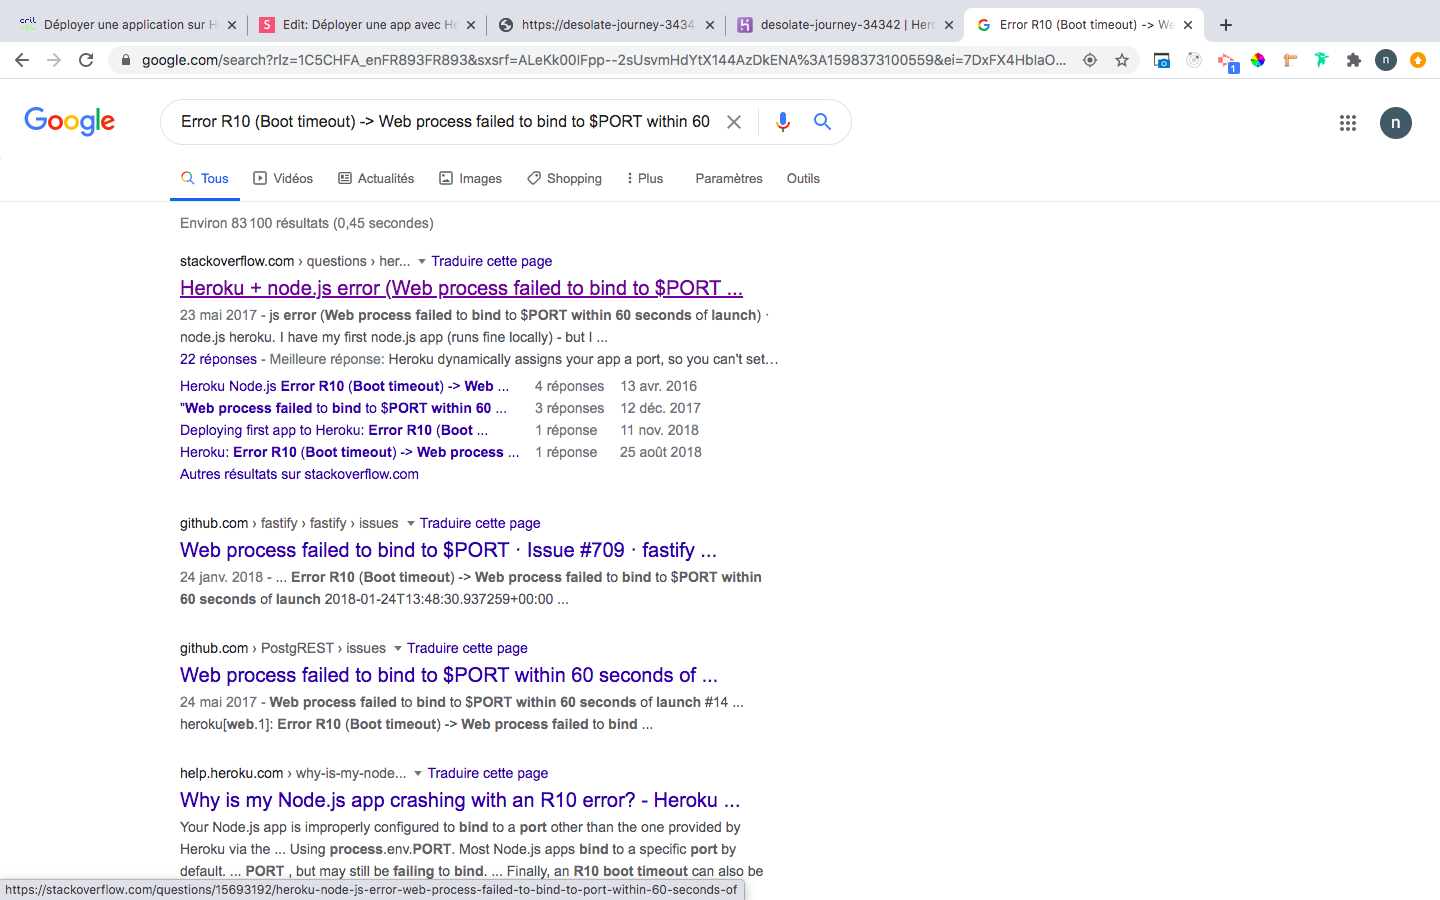Click inside the Google search text field
The height and width of the screenshot is (900, 1440).
(445, 122)
